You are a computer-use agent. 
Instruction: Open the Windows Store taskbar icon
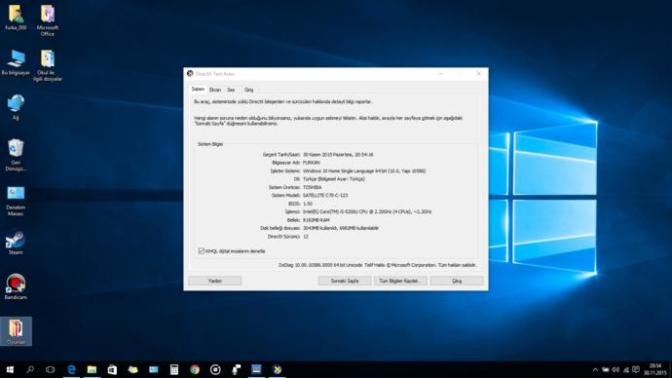(x=112, y=369)
